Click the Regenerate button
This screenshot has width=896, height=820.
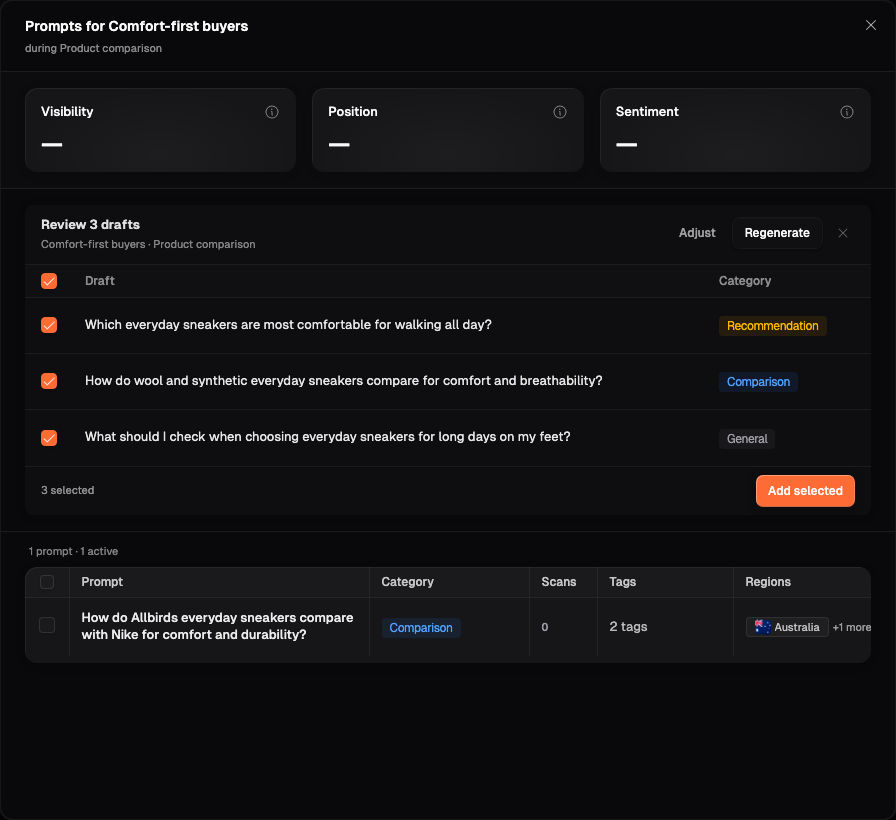coord(777,233)
